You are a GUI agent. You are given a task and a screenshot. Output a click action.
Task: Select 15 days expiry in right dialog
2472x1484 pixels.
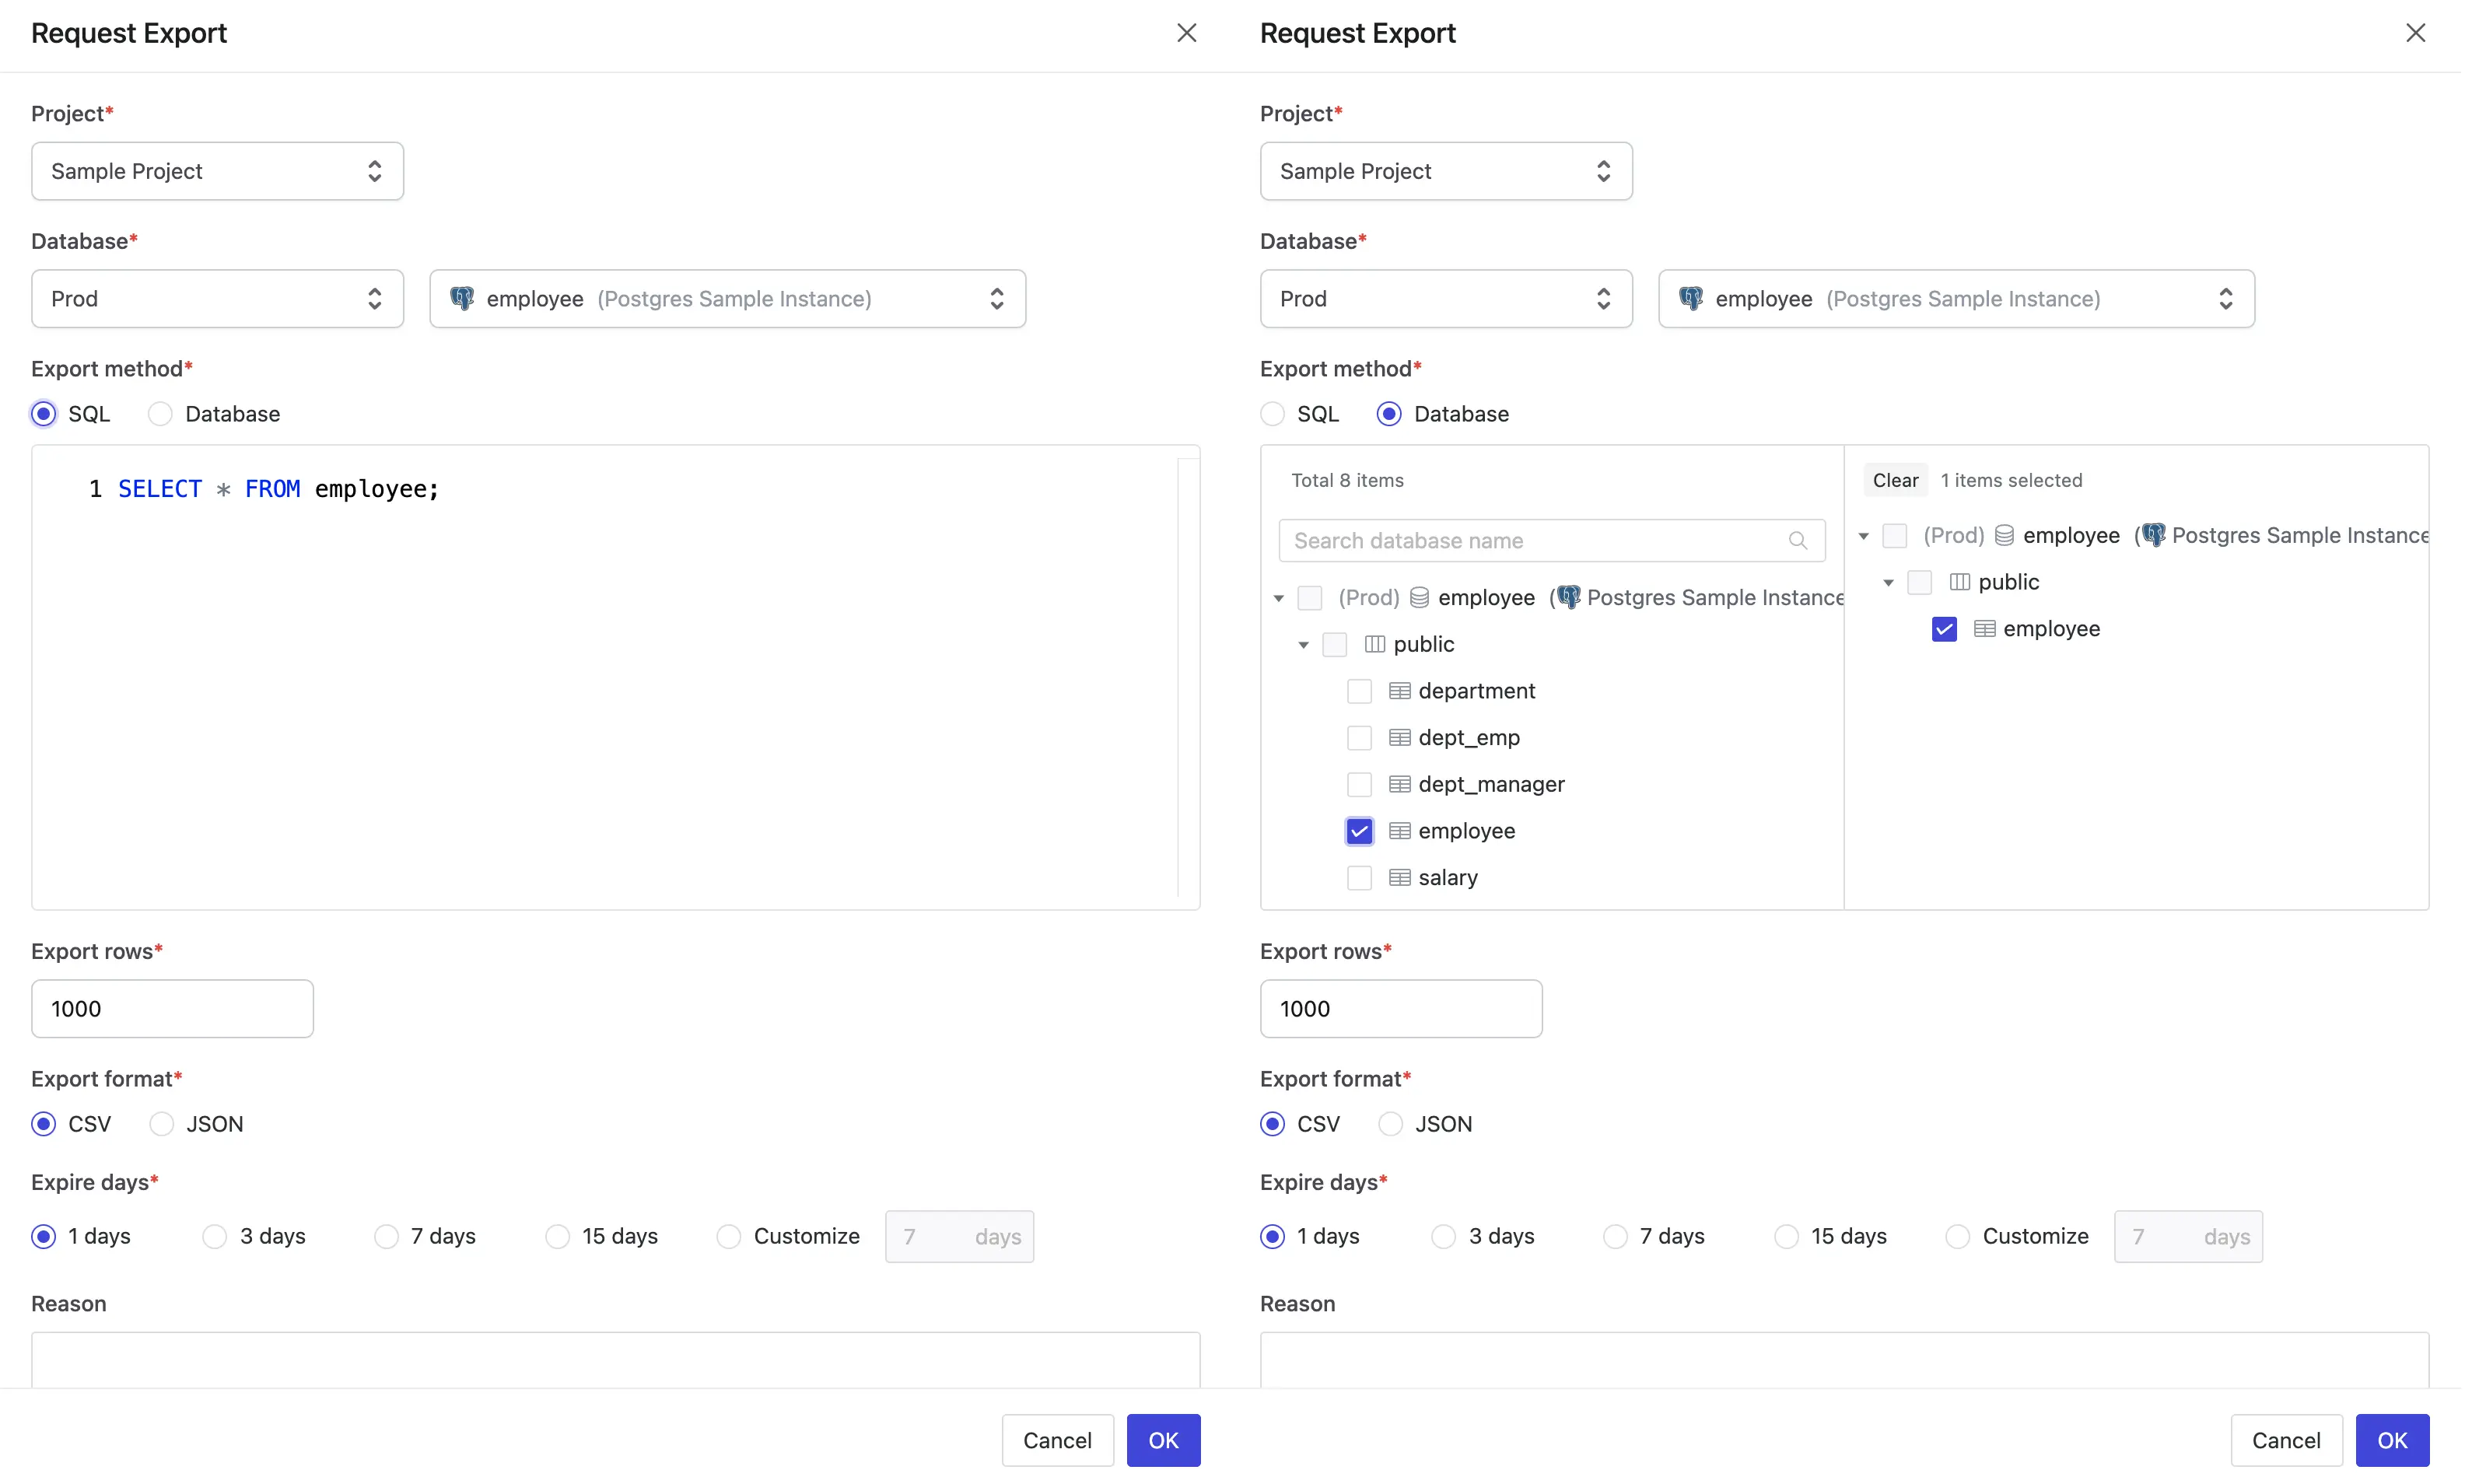click(1787, 1237)
